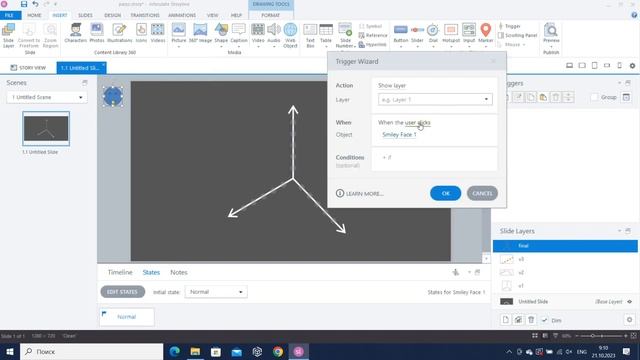The width and height of the screenshot is (640, 360).
Task: Toggle the Group checkbox in Triggers panel
Action: (x=594, y=97)
